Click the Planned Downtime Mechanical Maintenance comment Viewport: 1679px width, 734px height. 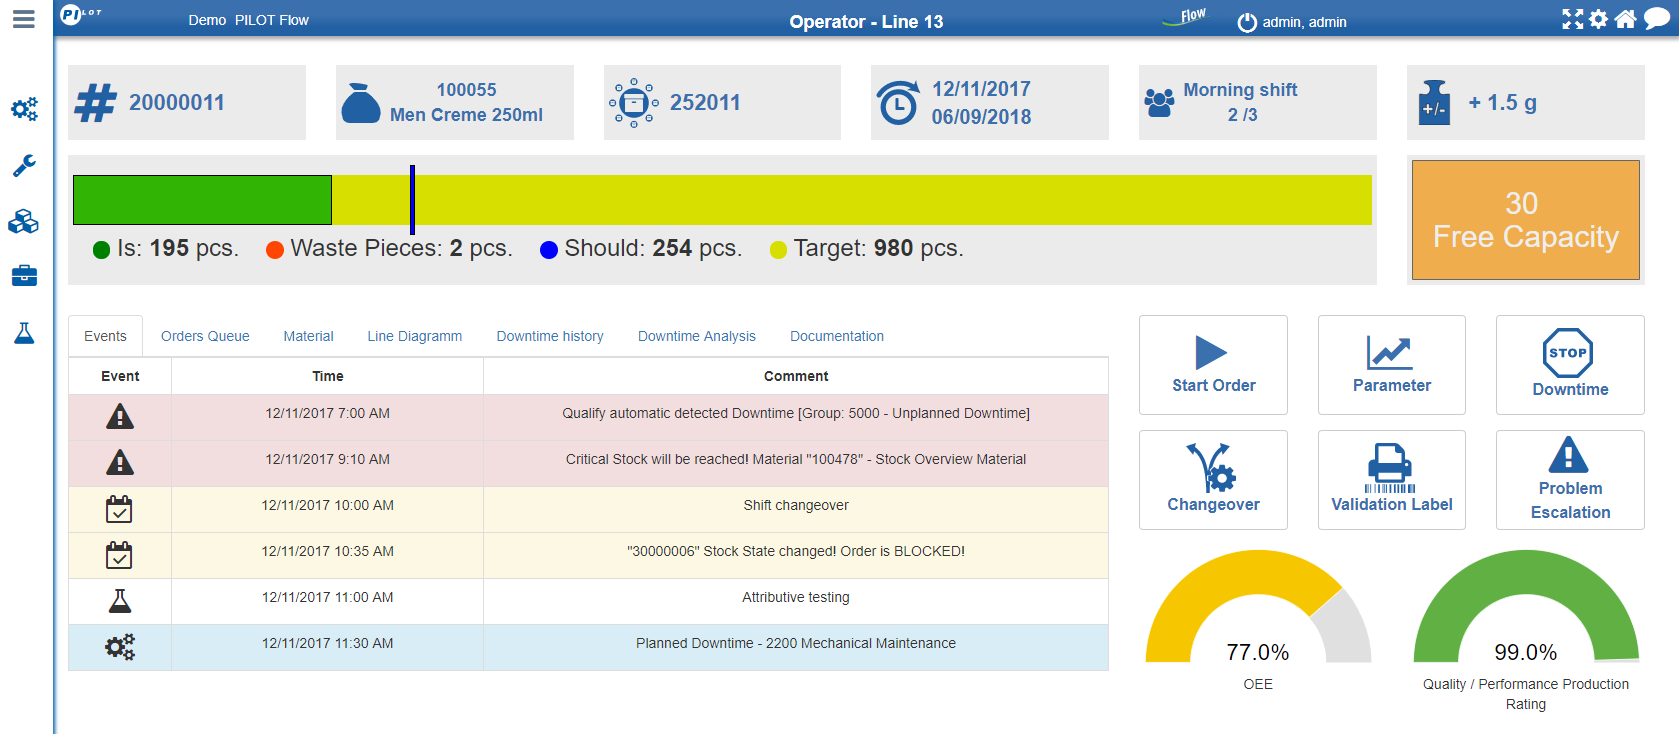click(796, 643)
